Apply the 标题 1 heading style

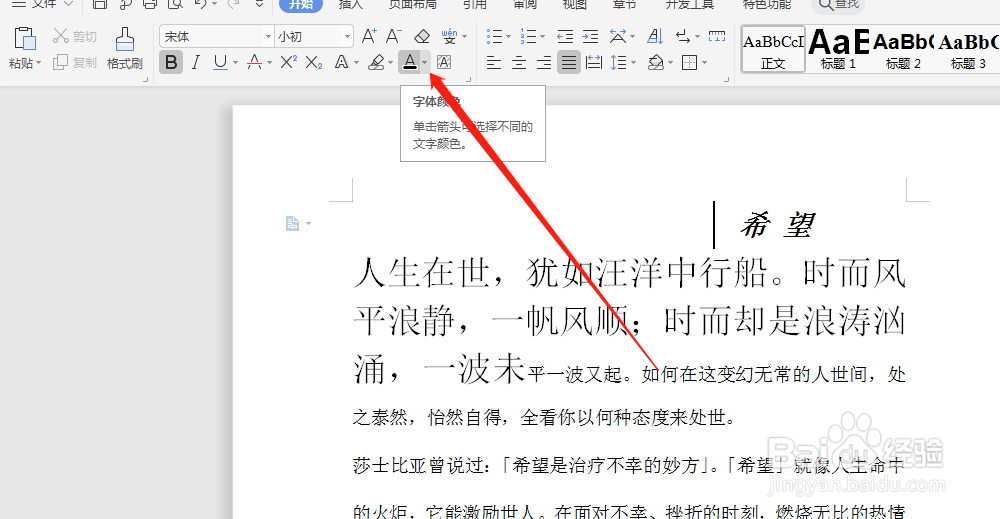pyautogui.click(x=839, y=49)
